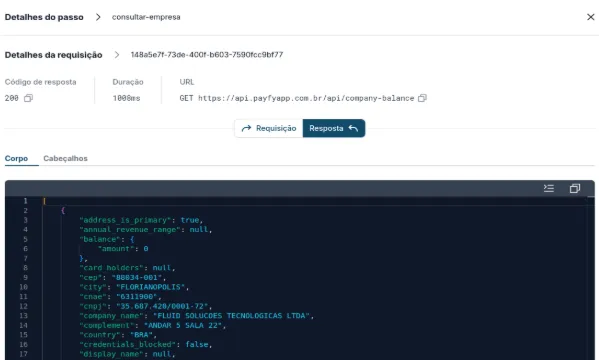This screenshot has height=360, width=599.
Task: Click the "card_holders" line
Action: 127,268
